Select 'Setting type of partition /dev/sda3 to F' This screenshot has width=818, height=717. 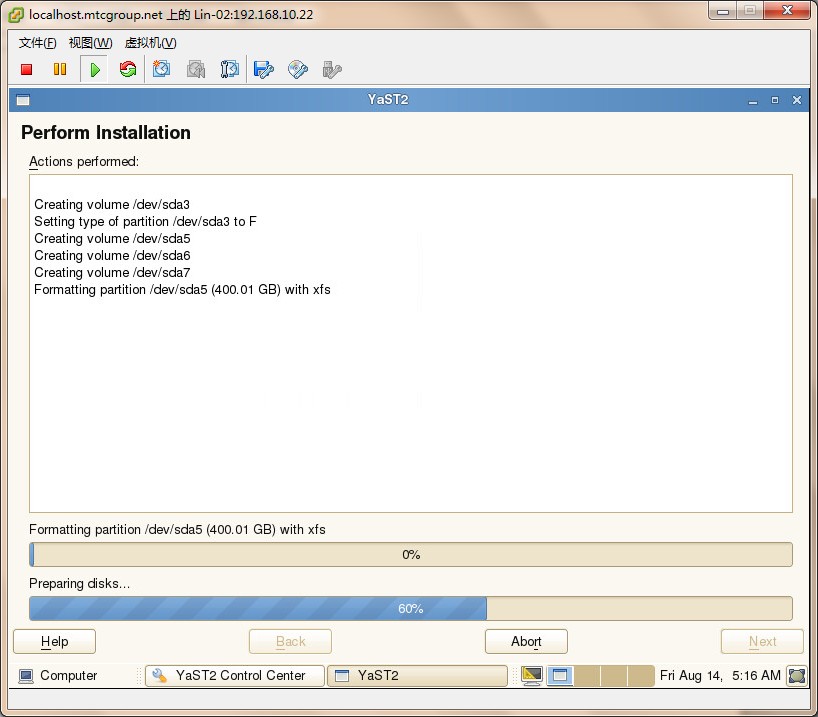coord(146,222)
